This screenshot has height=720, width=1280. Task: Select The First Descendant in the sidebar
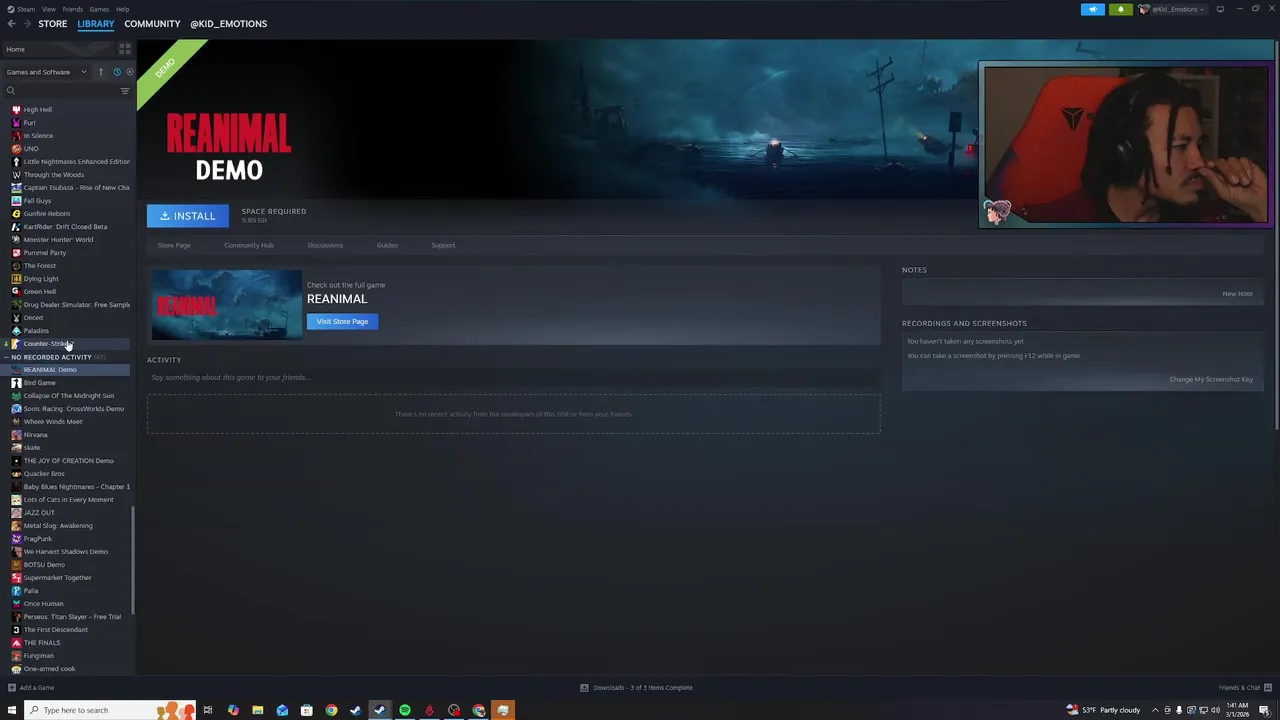tap(56, 629)
